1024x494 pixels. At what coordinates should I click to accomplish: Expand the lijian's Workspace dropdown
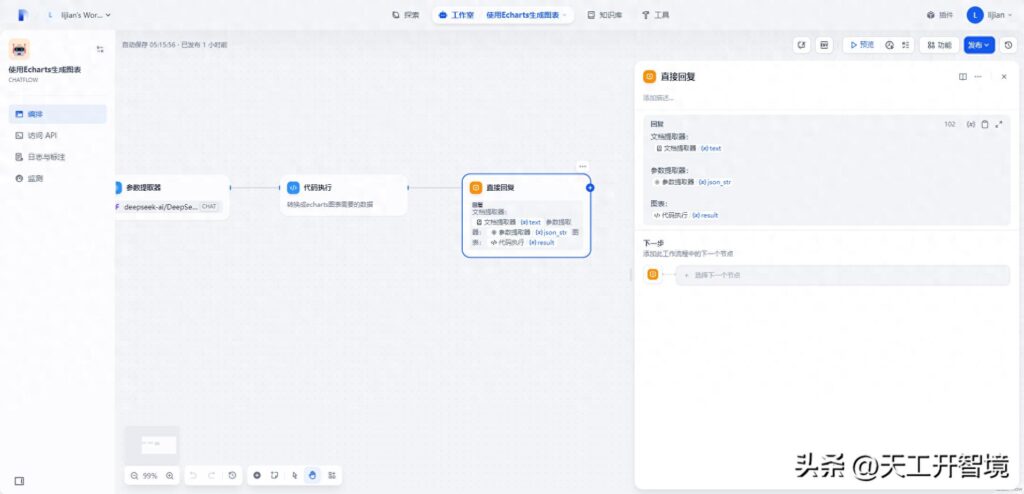[80, 15]
